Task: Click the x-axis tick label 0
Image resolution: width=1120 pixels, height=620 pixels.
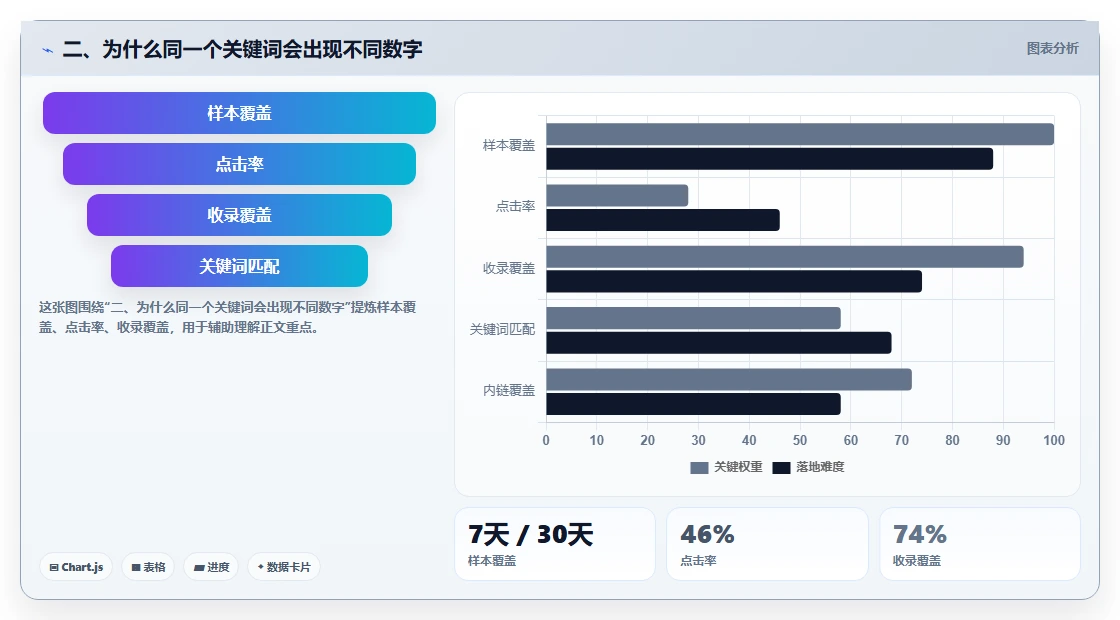Action: click(546, 441)
